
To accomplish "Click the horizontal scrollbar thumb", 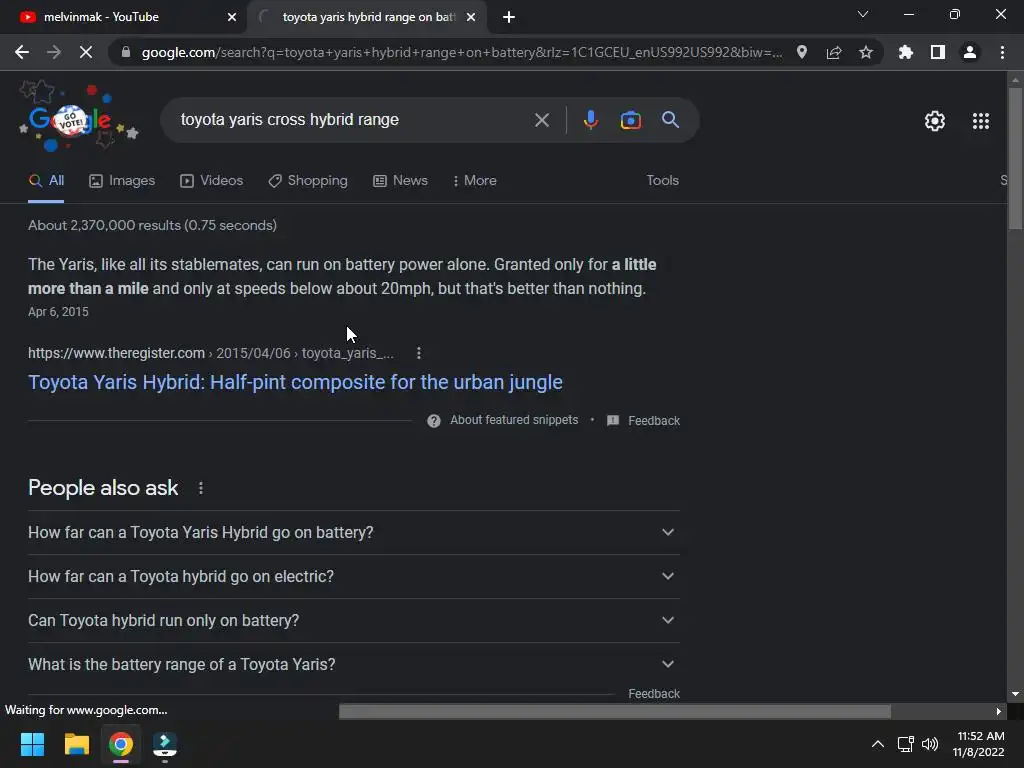I will tap(615, 711).
